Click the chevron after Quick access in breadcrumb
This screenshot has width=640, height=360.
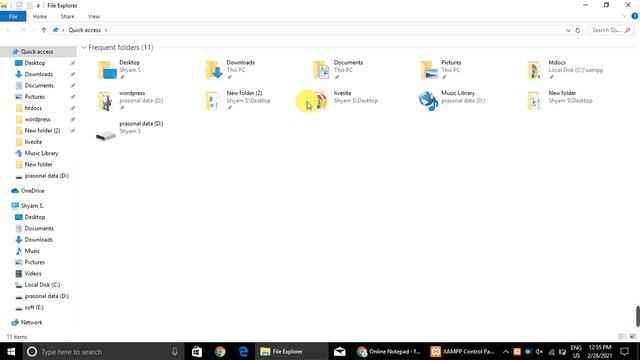click(106, 30)
